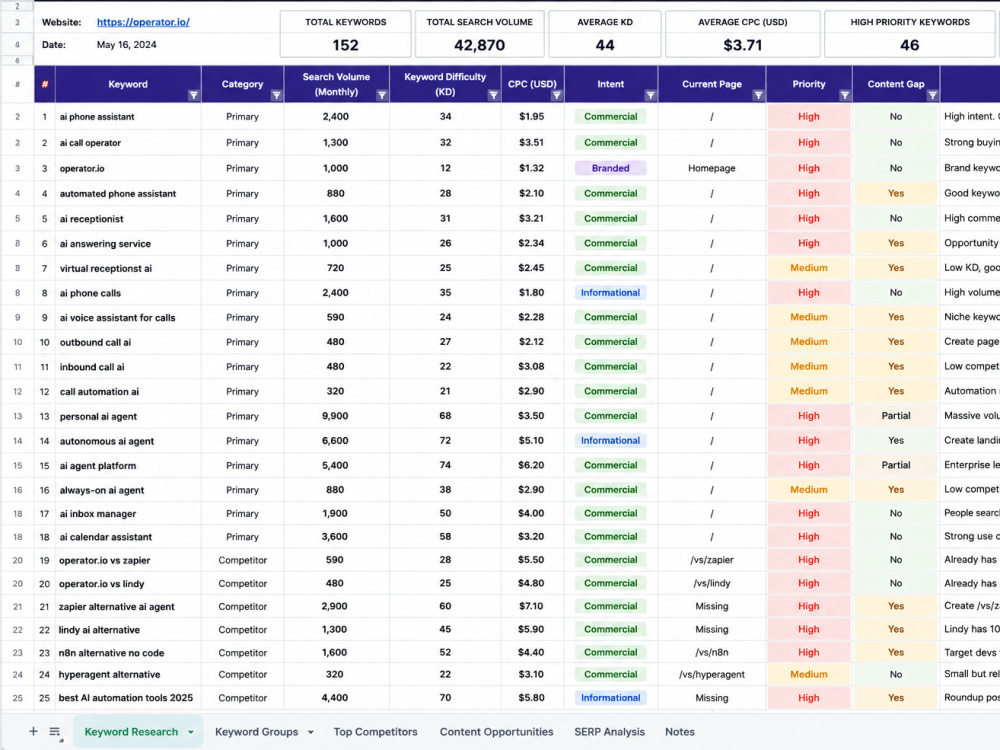Viewport: 1000px width, 750px height.
Task: Click Partial content gap for personal ai agent
Action: click(895, 416)
